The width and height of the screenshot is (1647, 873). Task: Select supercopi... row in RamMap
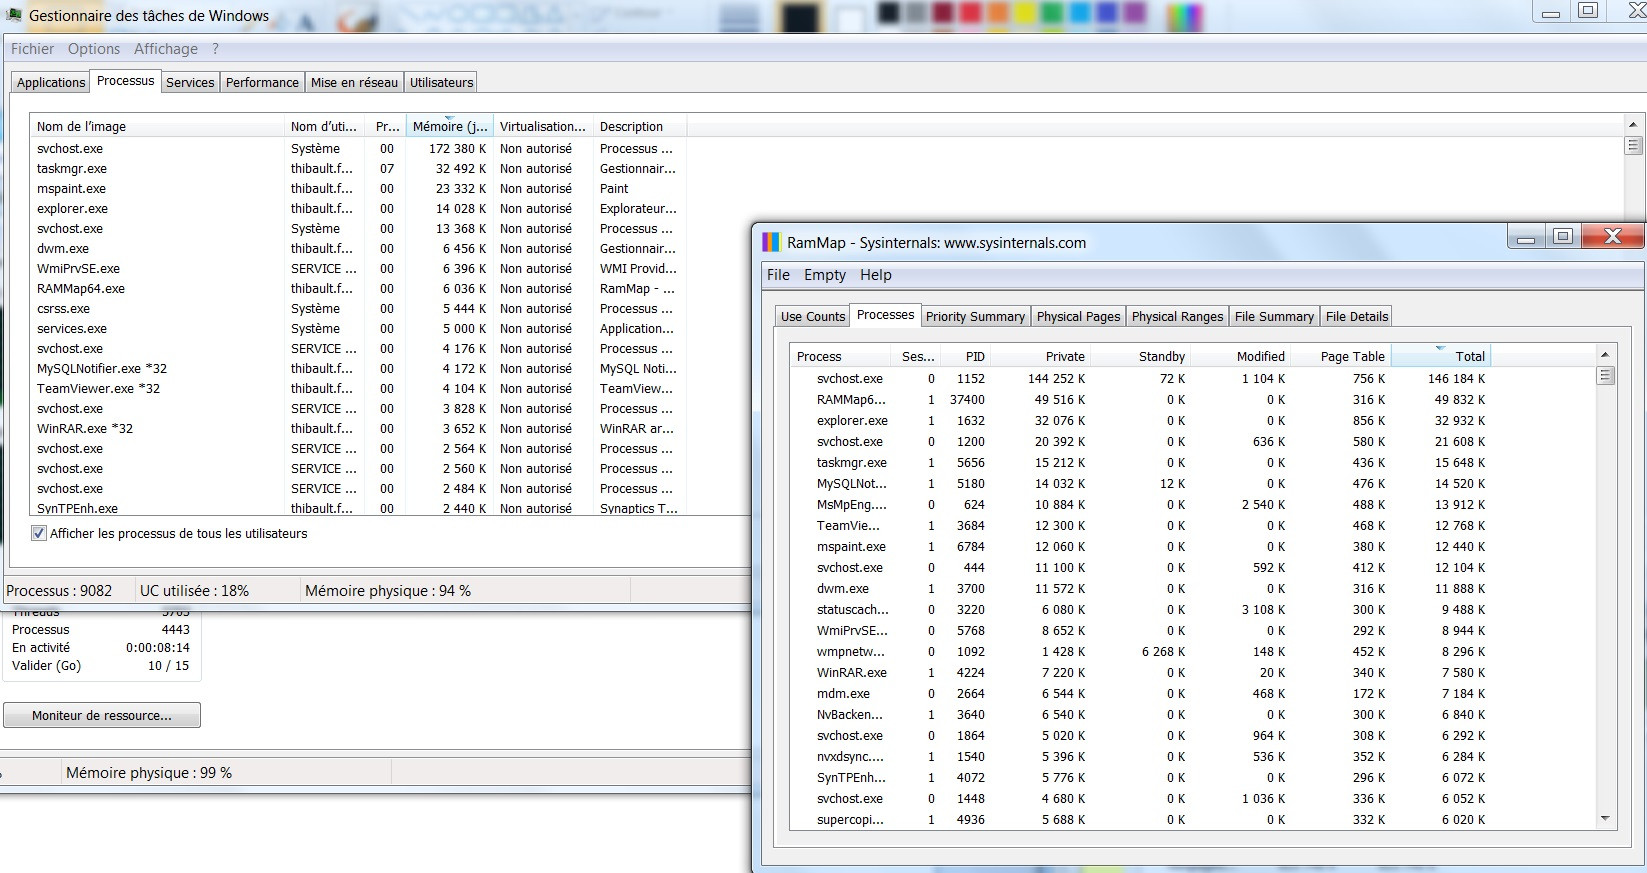tap(1140, 820)
